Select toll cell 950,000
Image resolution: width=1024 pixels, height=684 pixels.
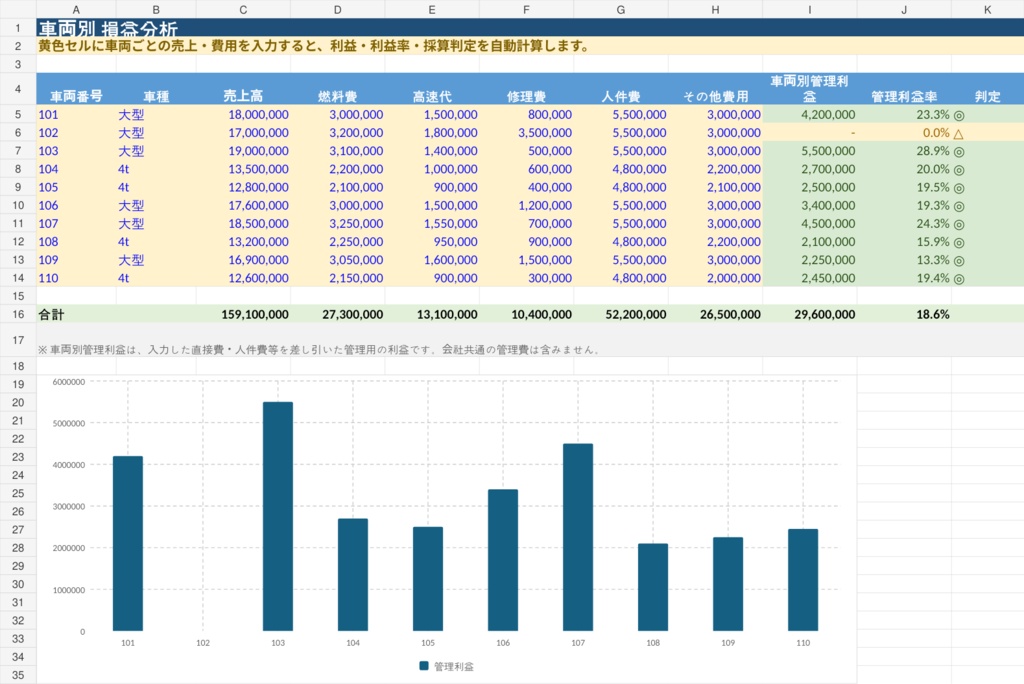pyautogui.click(x=432, y=242)
